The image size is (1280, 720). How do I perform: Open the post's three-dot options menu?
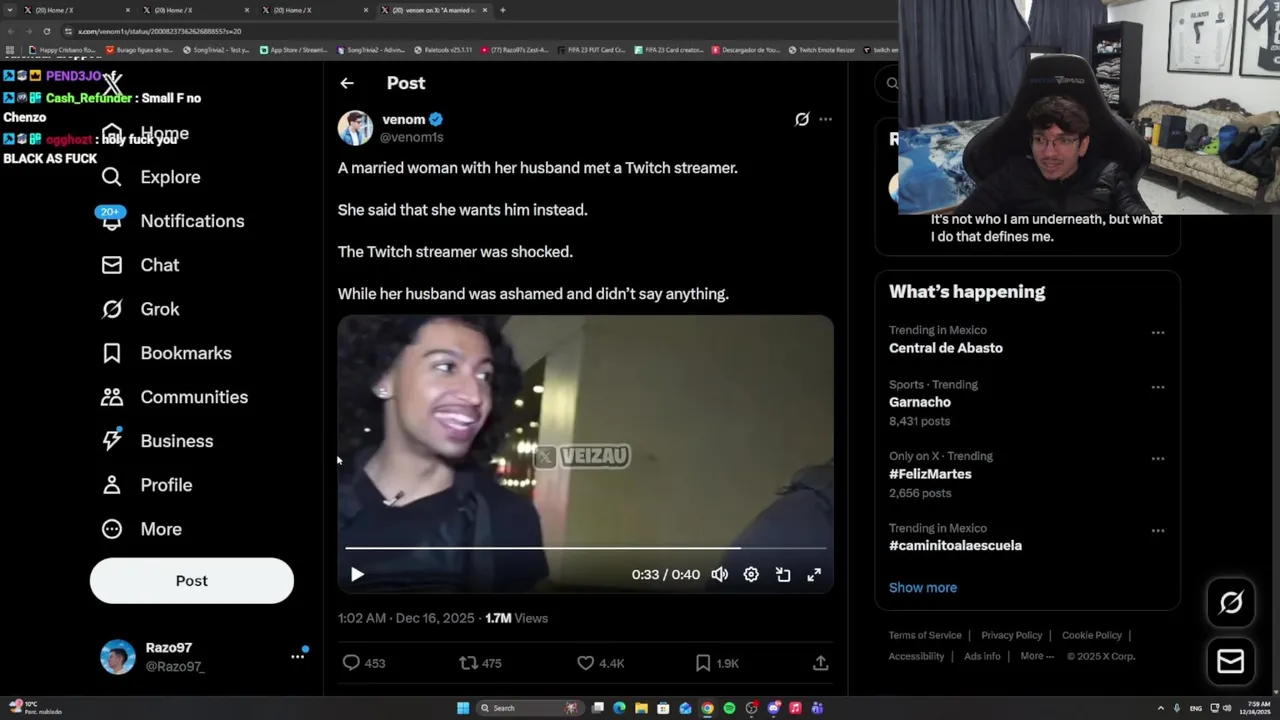pyautogui.click(x=825, y=119)
